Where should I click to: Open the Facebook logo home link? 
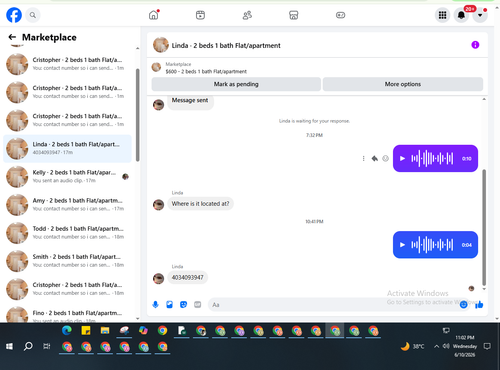pyautogui.click(x=14, y=15)
